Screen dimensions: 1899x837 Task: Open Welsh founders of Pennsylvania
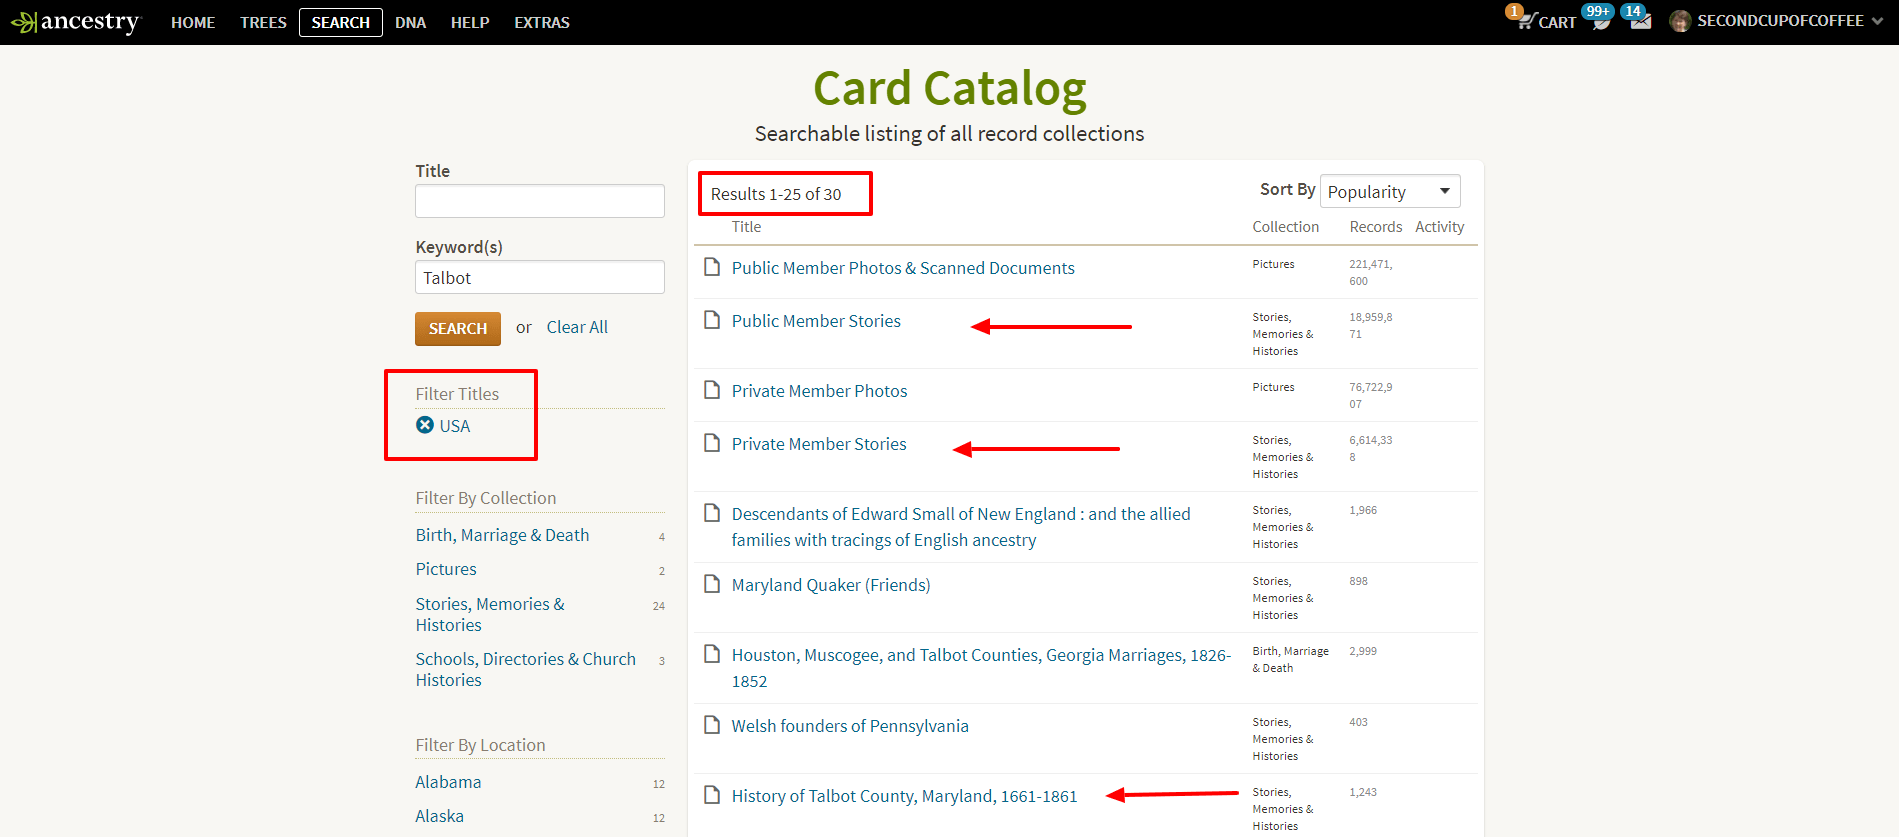pyautogui.click(x=850, y=726)
